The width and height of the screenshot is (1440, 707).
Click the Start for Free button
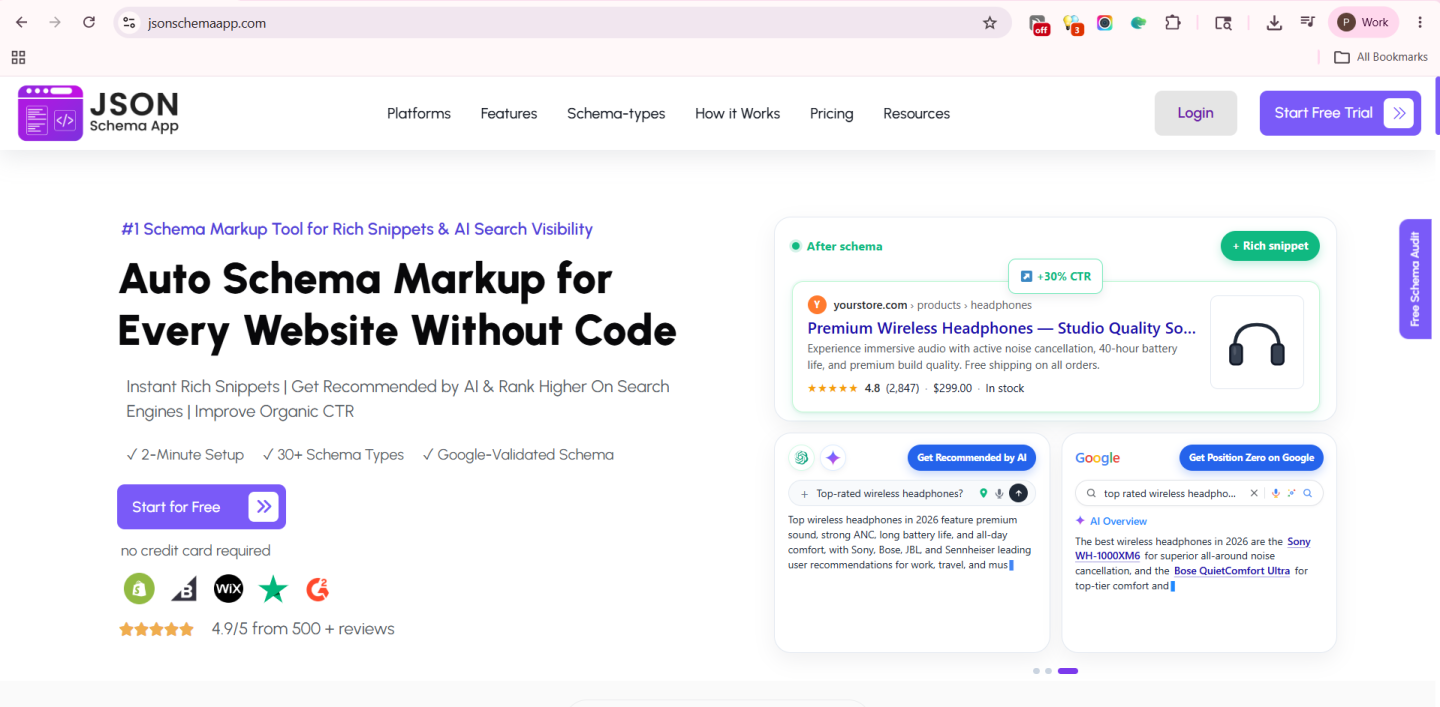tap(201, 507)
